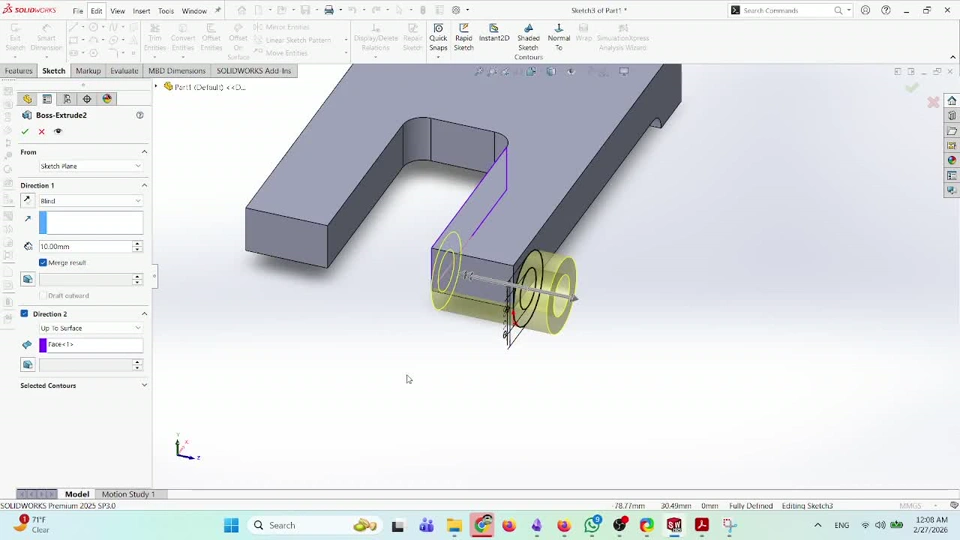Open Windows Start menu
This screenshot has width=960, height=540.
coord(231,525)
